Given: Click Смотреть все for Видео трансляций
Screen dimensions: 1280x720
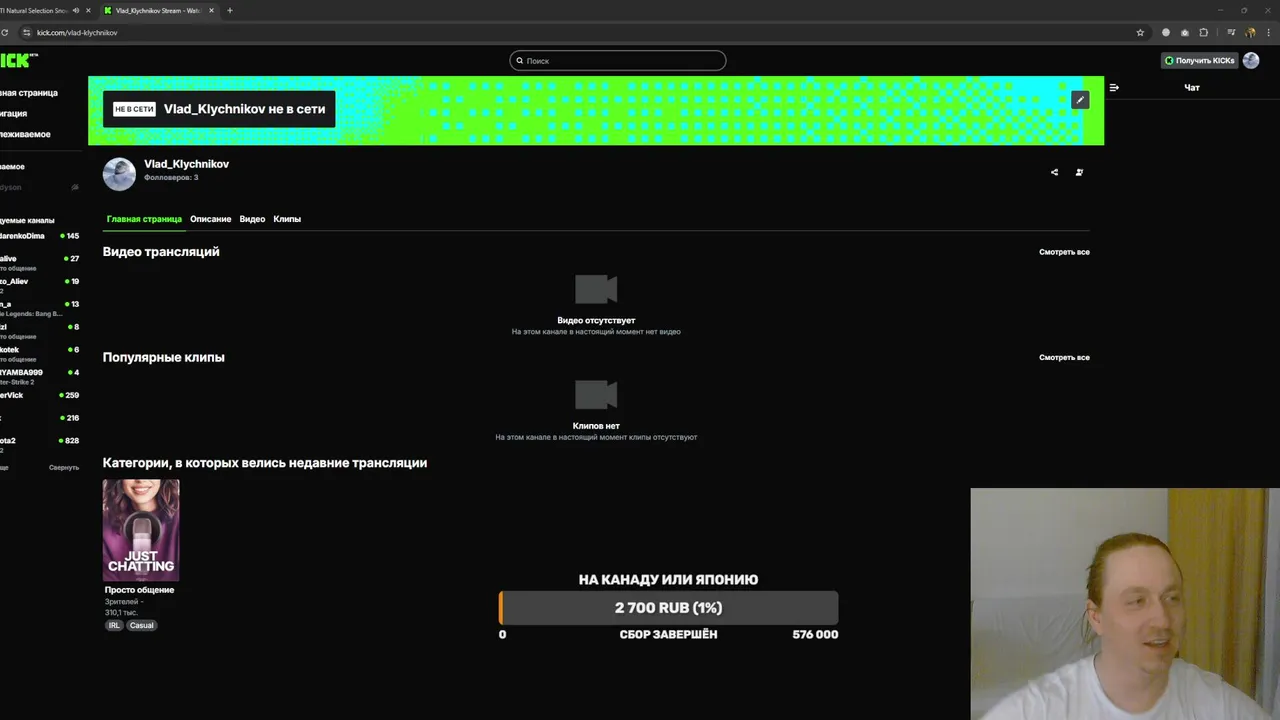Looking at the screenshot, I should [x=1064, y=252].
